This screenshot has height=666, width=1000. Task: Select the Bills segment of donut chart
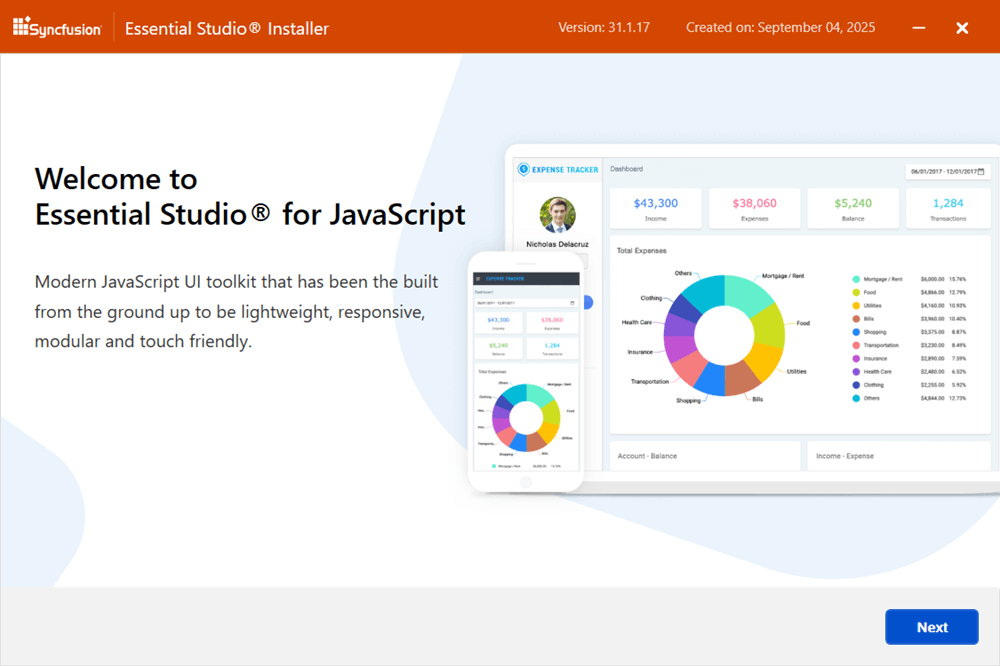pyautogui.click(x=742, y=376)
